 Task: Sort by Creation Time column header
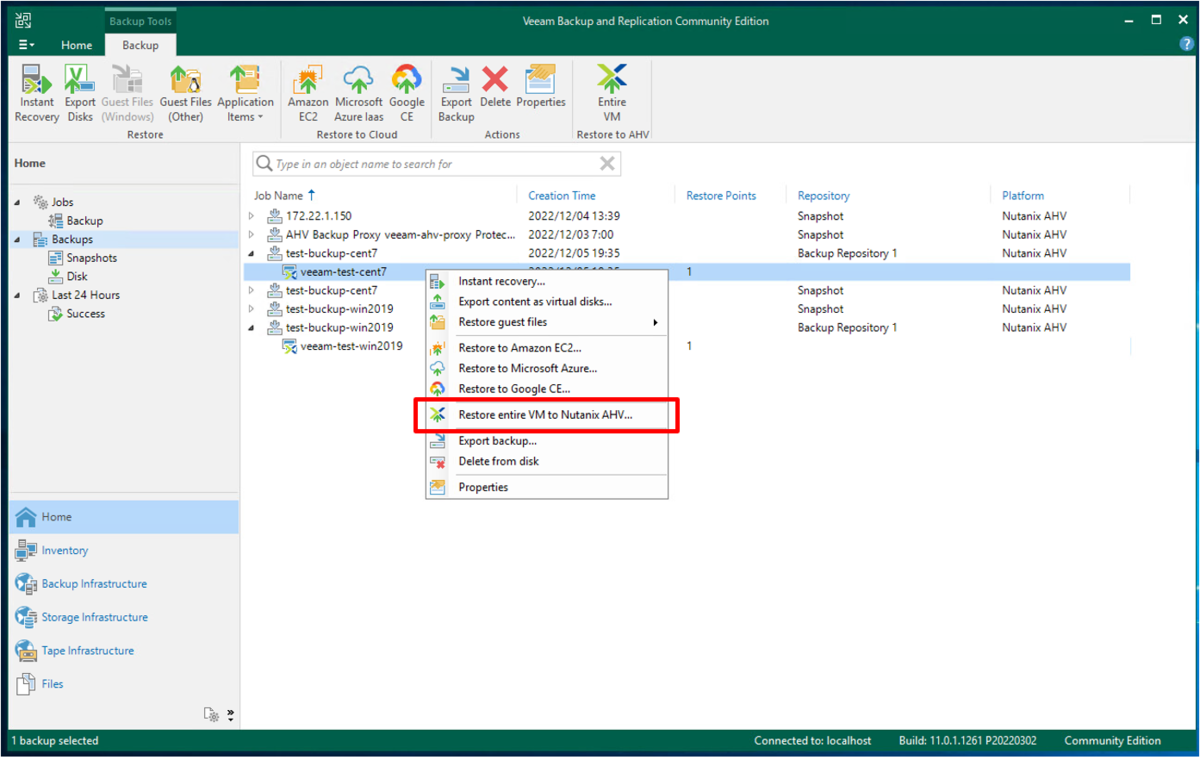562,196
